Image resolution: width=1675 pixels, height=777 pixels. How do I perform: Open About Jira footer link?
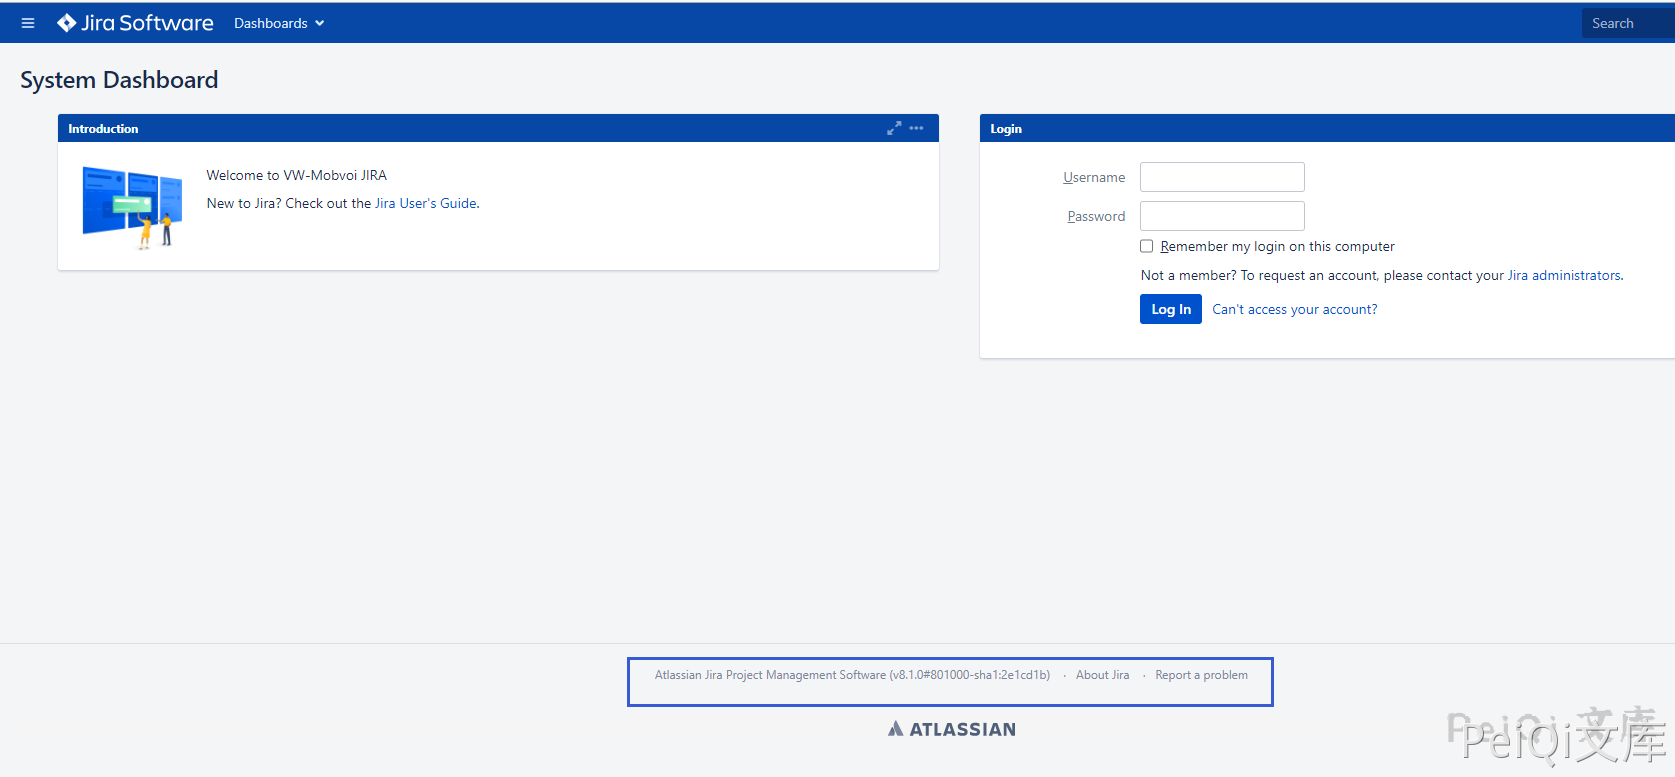coord(1102,675)
